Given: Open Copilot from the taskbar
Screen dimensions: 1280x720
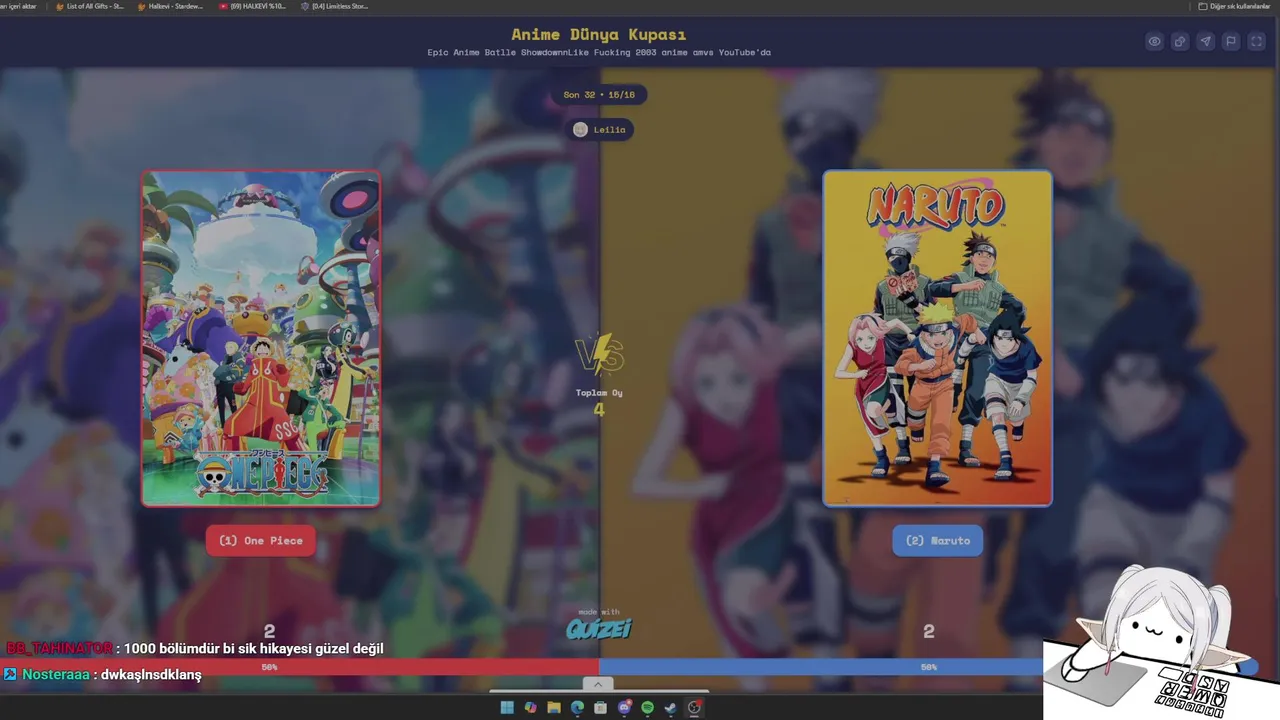Looking at the screenshot, I should pos(530,708).
